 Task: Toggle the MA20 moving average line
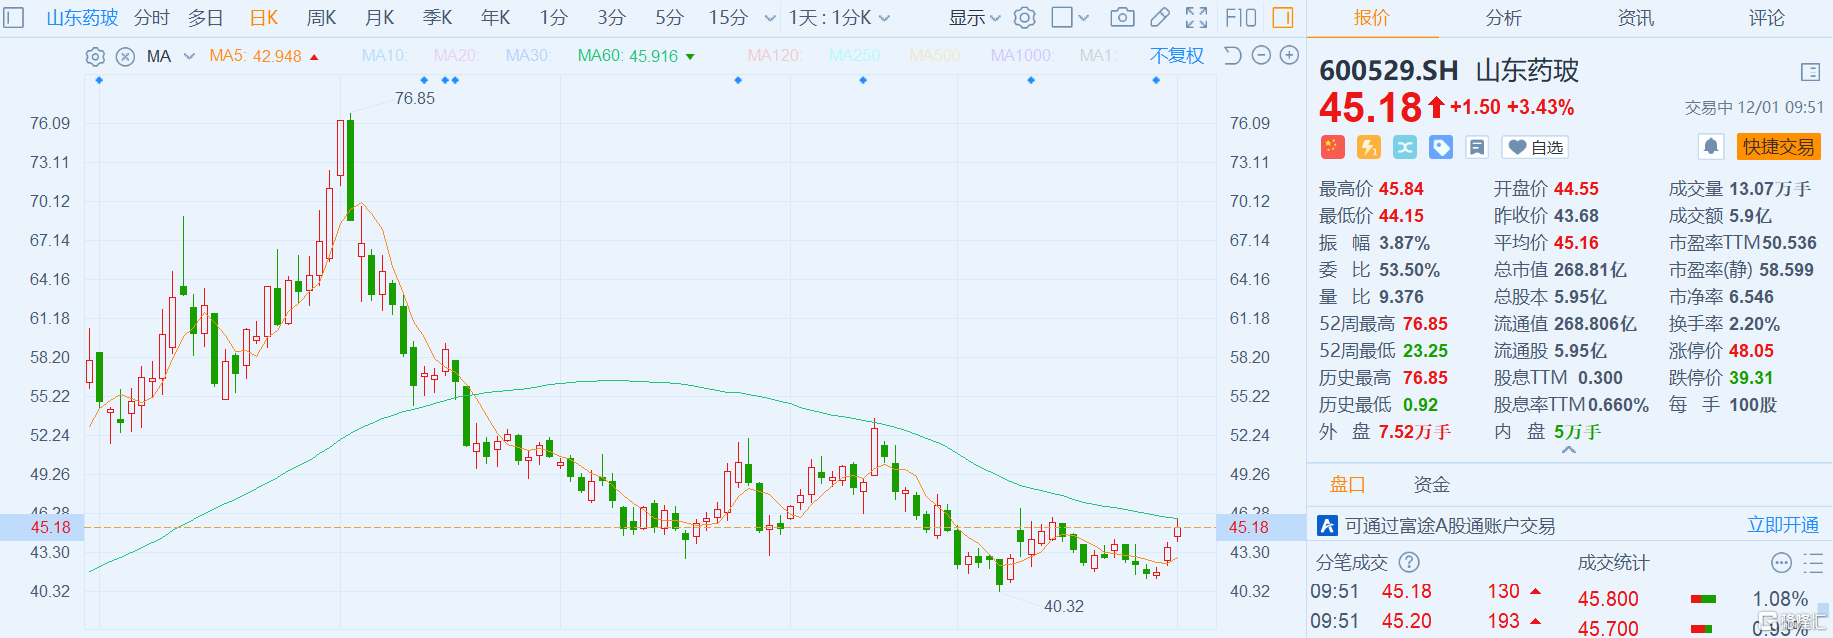[x=456, y=56]
